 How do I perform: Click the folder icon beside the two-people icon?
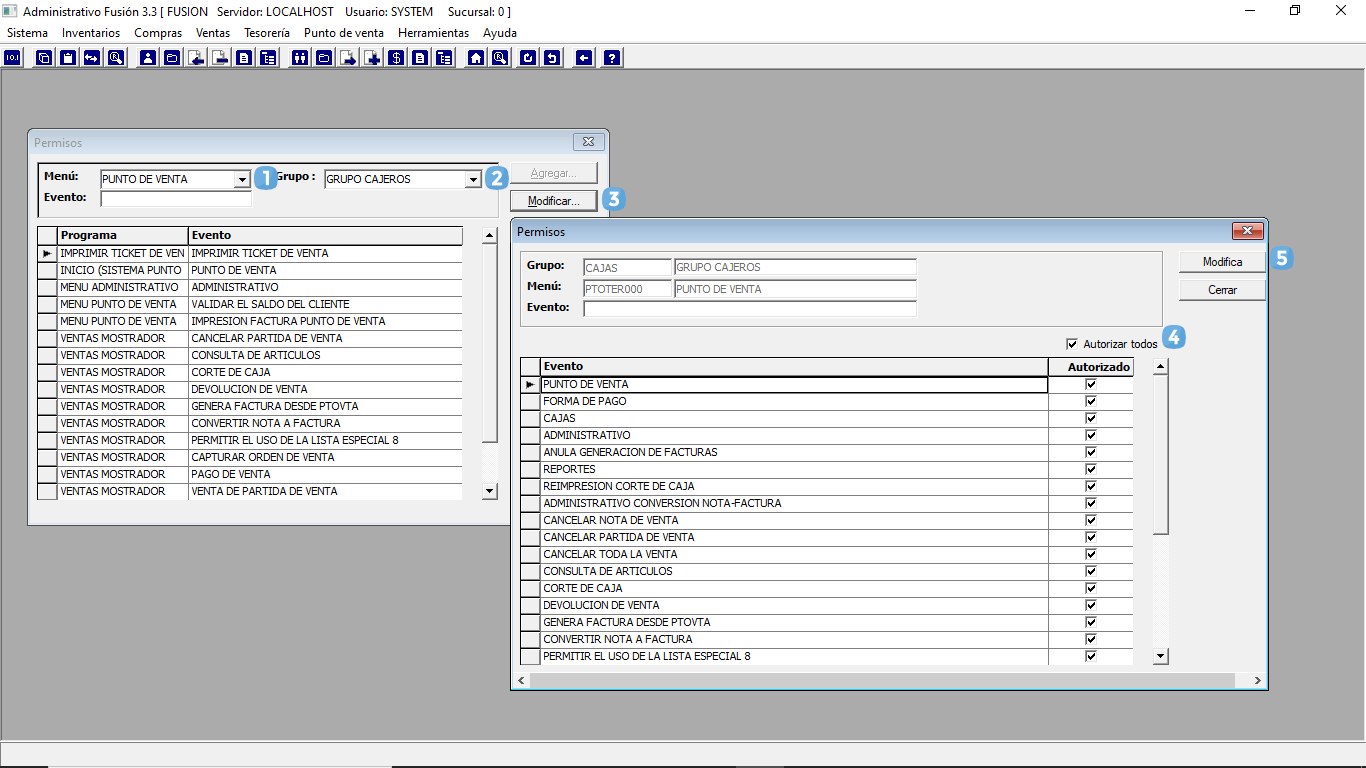coord(324,57)
